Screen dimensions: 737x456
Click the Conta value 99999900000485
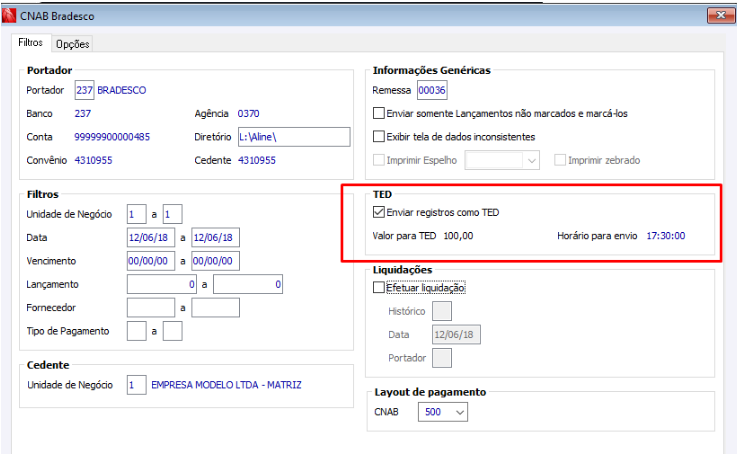coord(112,137)
